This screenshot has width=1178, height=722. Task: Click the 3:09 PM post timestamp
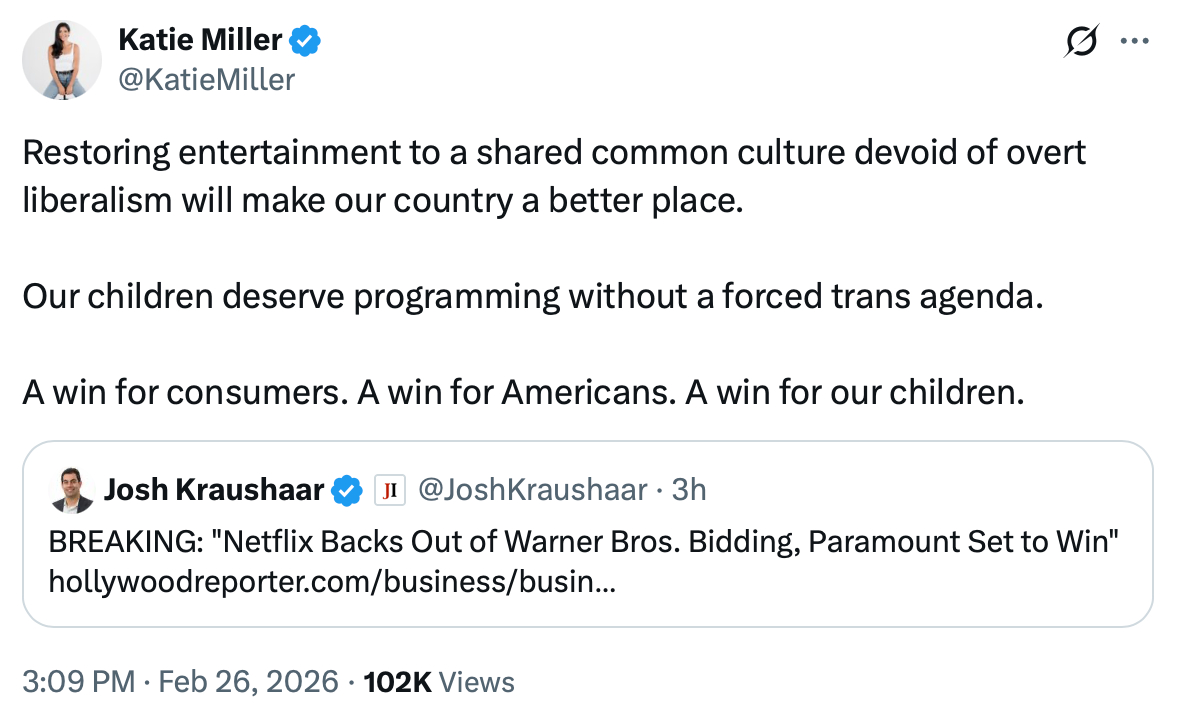click(78, 682)
